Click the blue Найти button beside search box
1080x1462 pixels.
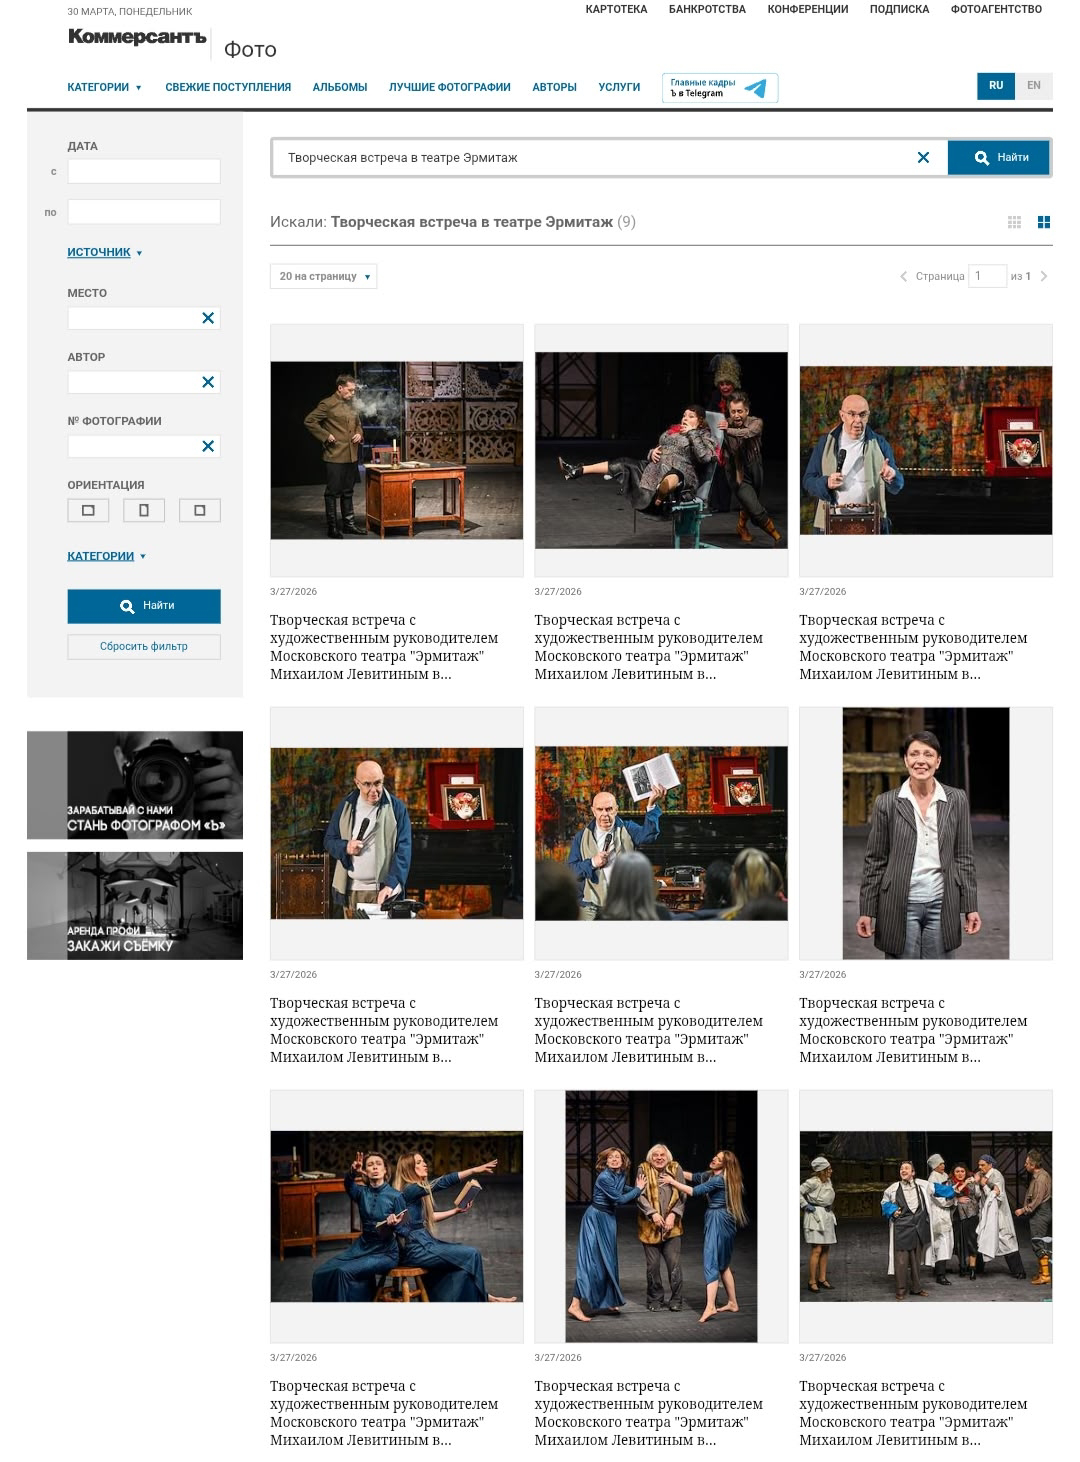coord(999,157)
